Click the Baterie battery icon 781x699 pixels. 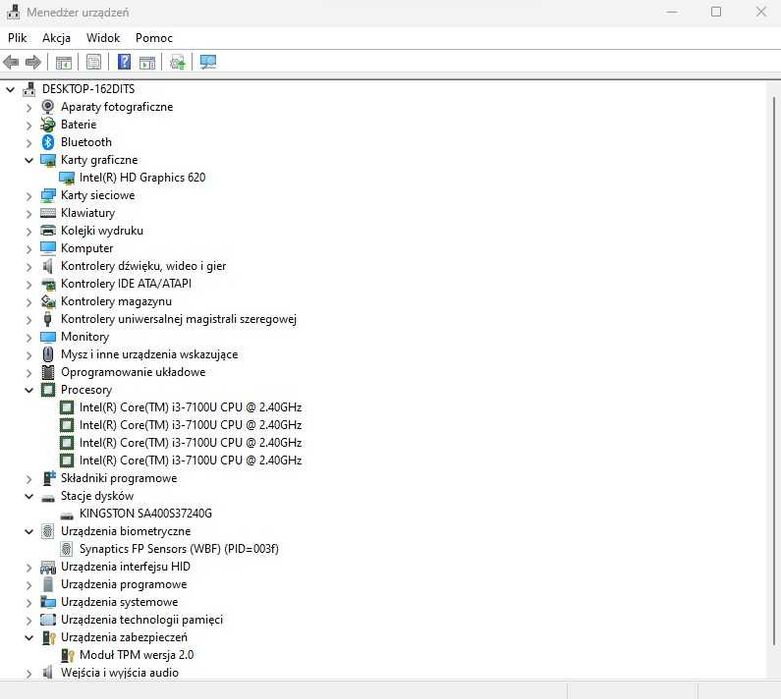pos(48,125)
